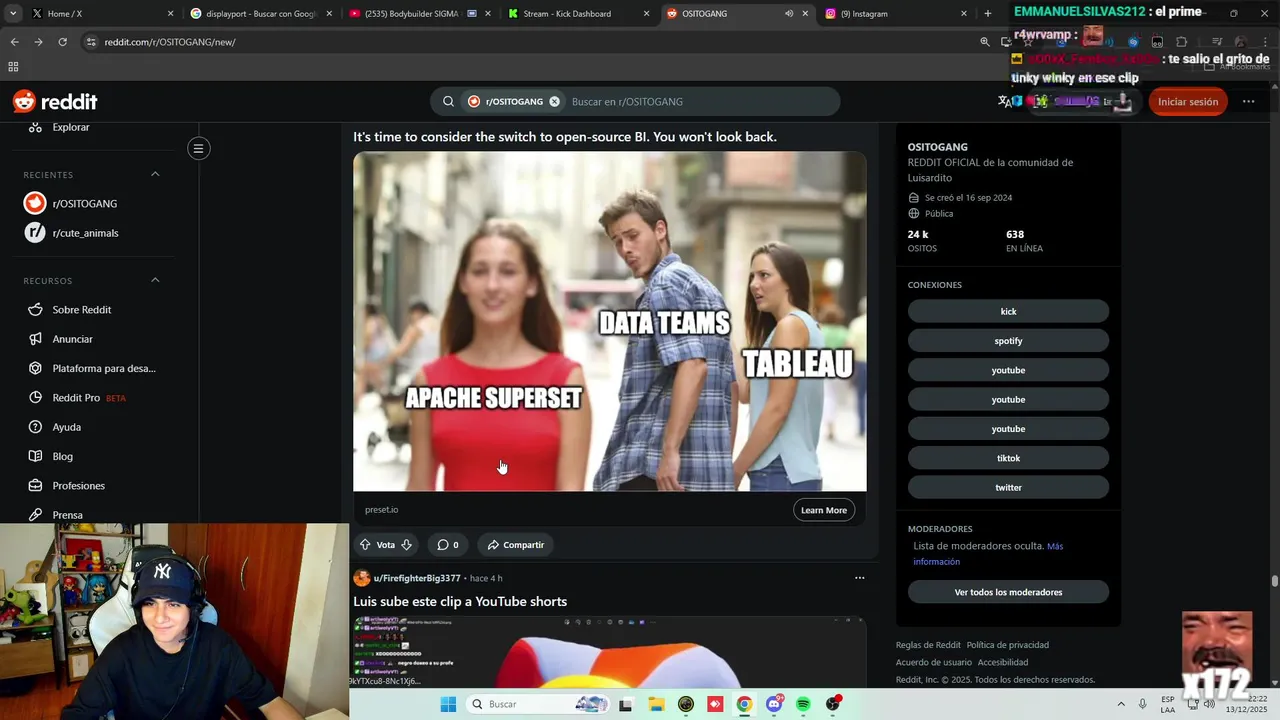Open the spotify connection link

click(1008, 341)
